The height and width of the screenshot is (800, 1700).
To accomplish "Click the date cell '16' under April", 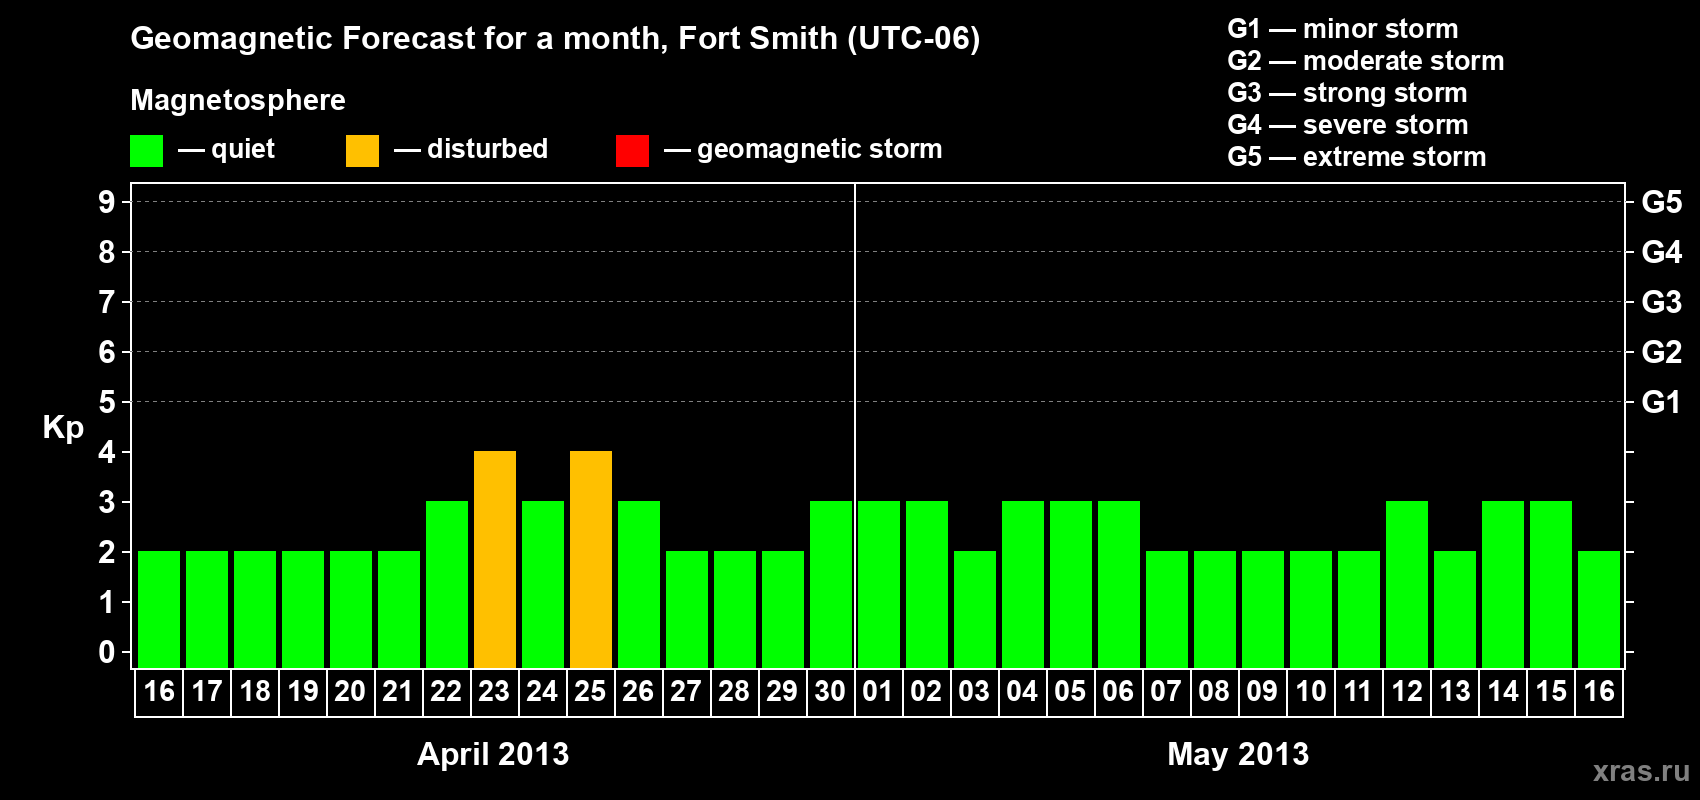I will click(x=159, y=692).
